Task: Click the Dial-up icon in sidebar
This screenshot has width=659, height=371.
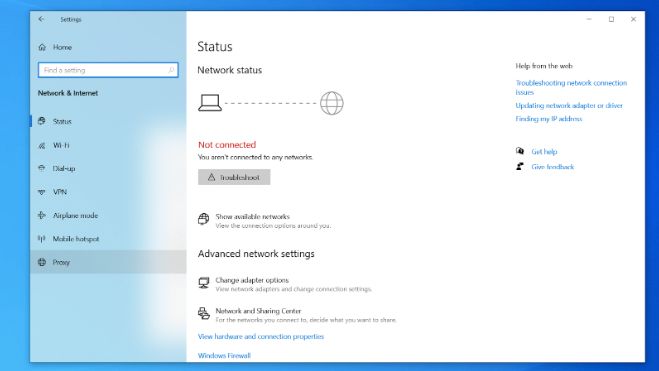Action: [42, 168]
